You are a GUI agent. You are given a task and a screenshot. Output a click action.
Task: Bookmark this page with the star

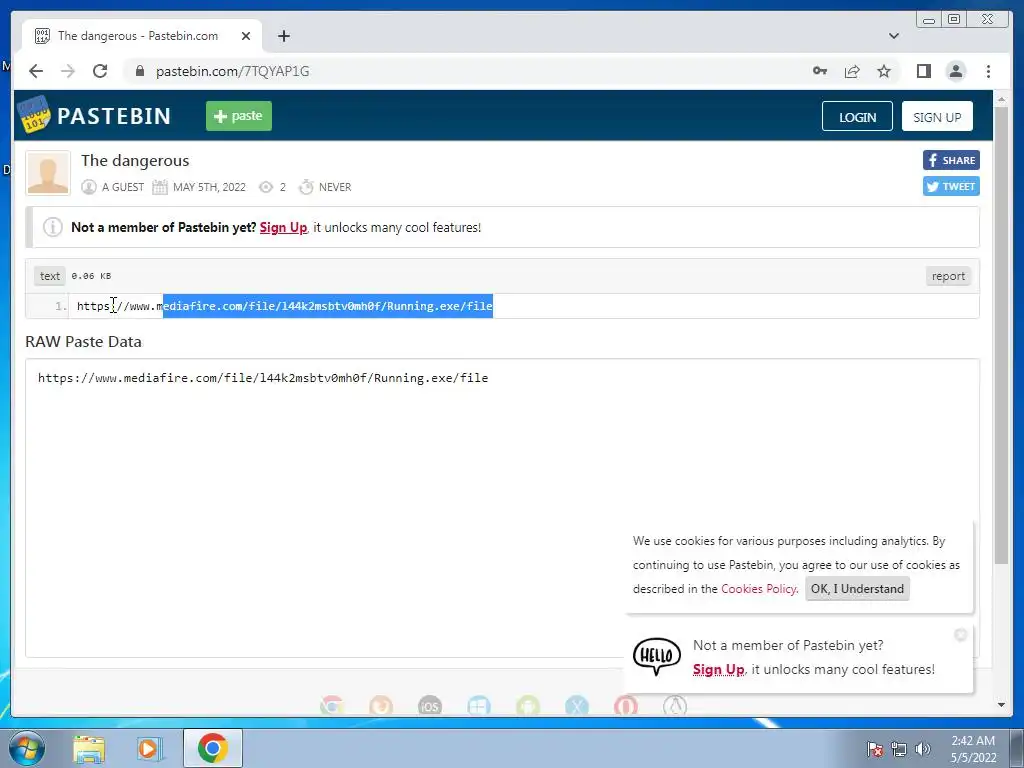tap(884, 71)
